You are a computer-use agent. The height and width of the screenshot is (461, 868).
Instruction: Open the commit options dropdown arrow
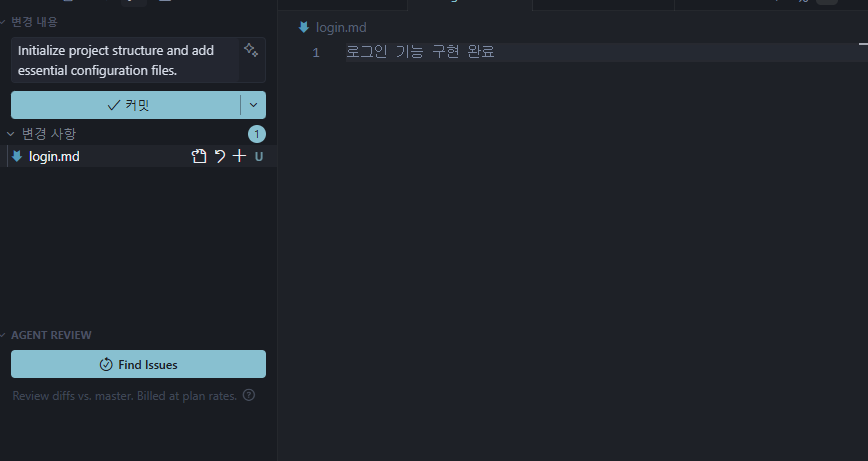[x=253, y=105]
